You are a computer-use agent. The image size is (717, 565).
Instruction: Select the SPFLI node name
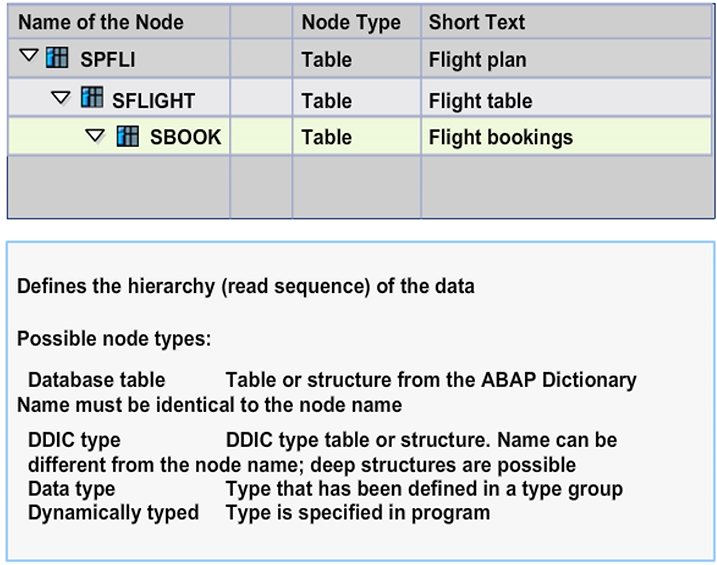click(x=108, y=60)
